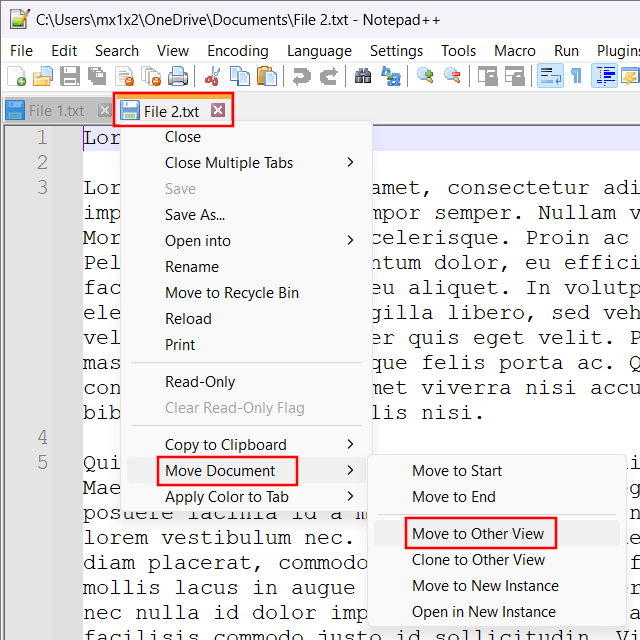The height and width of the screenshot is (640, 640).
Task: Click the save-state disk icon on File 2.txt tab
Action: (x=130, y=111)
